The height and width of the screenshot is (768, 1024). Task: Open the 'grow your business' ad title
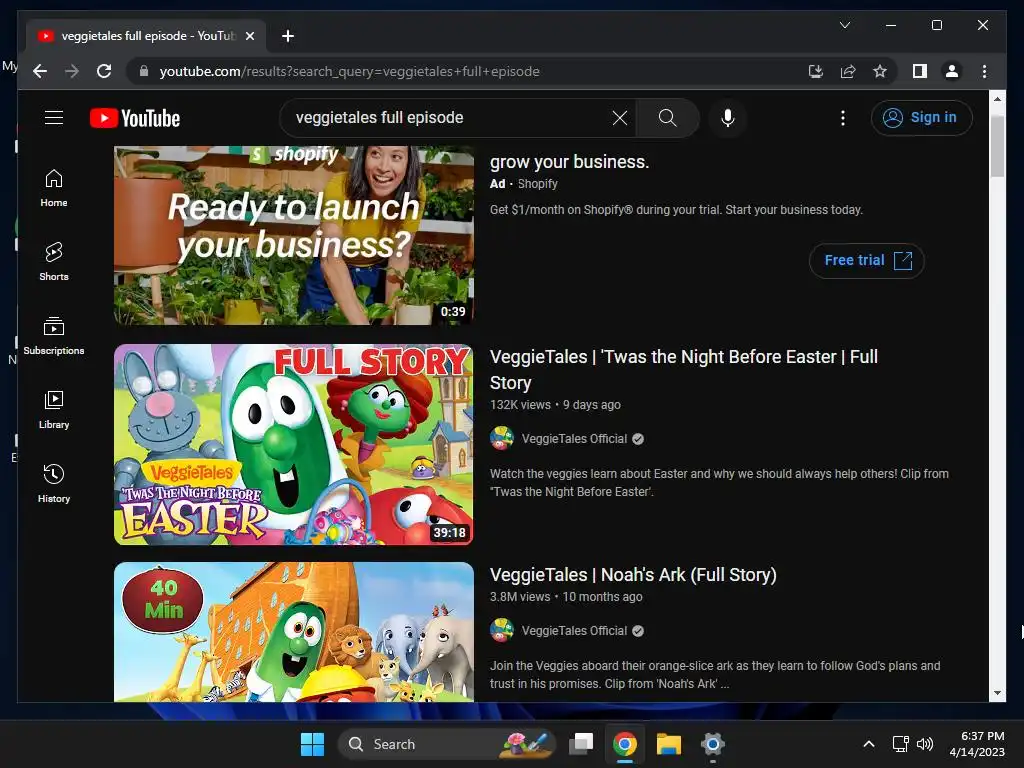pyautogui.click(x=569, y=162)
